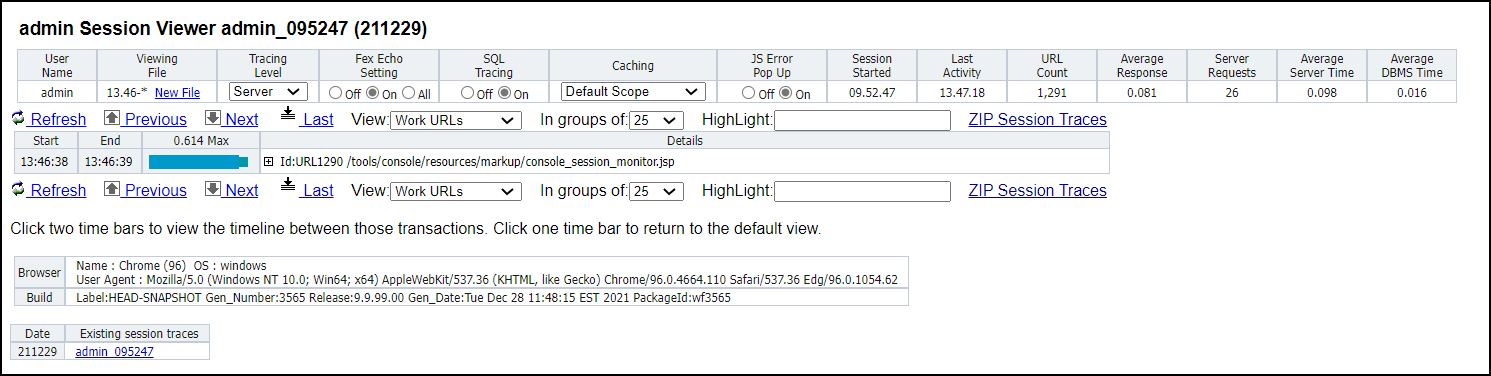
Task: Turn JS Error Pop Up Off
Action: [x=749, y=93]
